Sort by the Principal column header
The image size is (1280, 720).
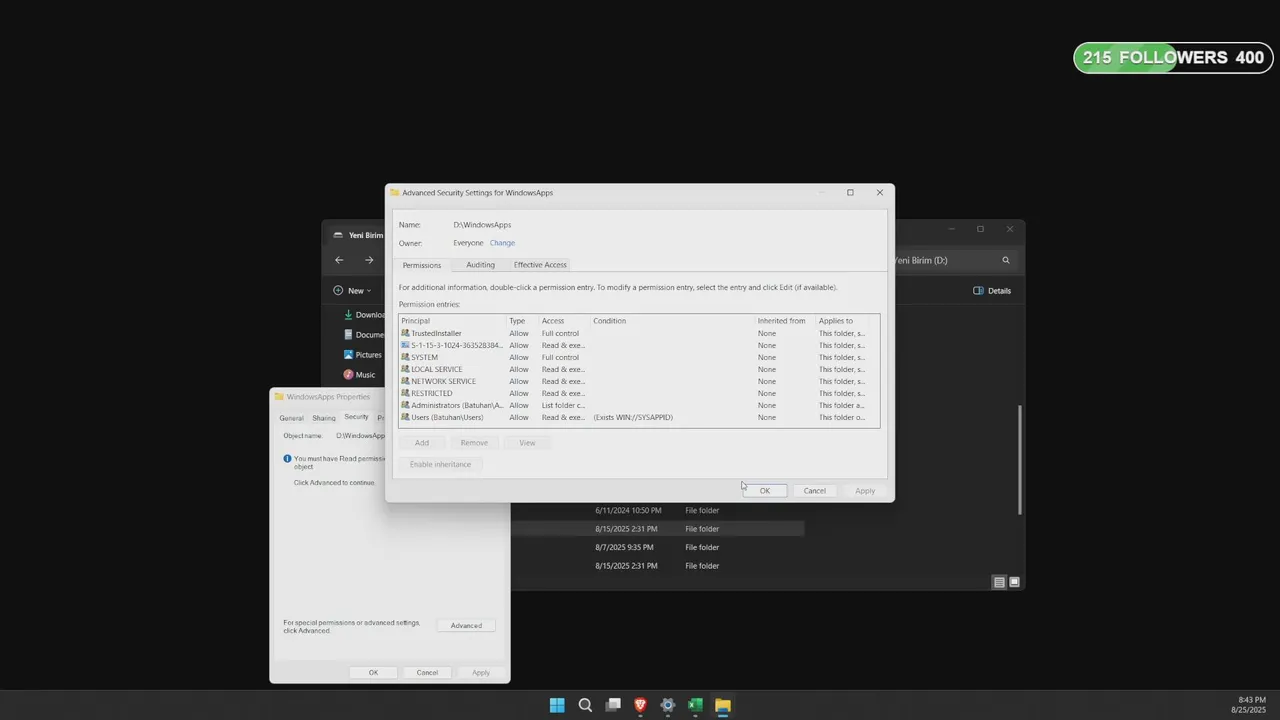[x=452, y=321]
